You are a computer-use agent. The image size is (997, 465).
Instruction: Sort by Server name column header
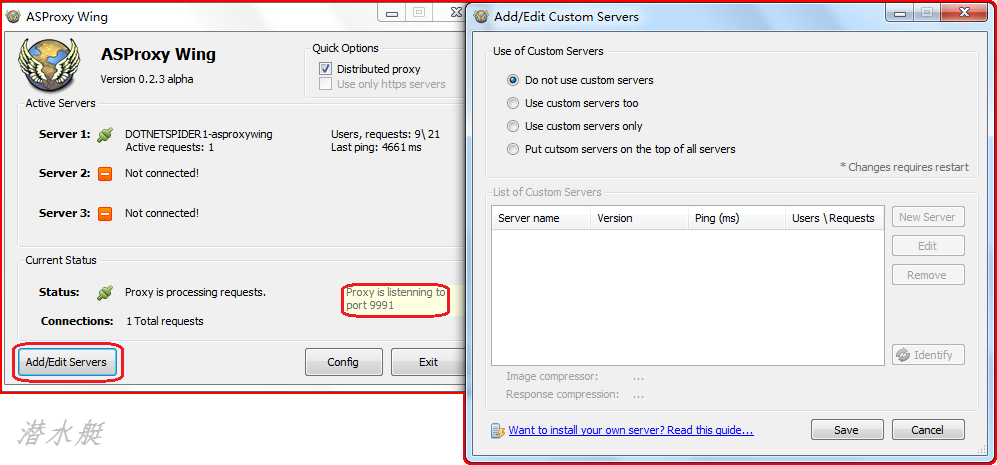coord(541,218)
